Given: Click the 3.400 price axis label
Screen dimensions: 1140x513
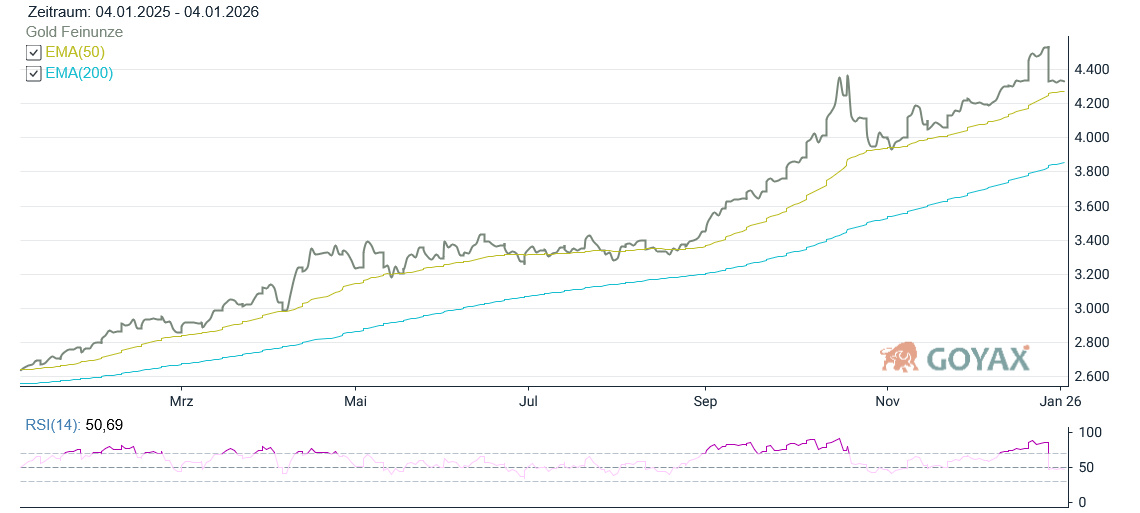Looking at the screenshot, I should [1090, 240].
